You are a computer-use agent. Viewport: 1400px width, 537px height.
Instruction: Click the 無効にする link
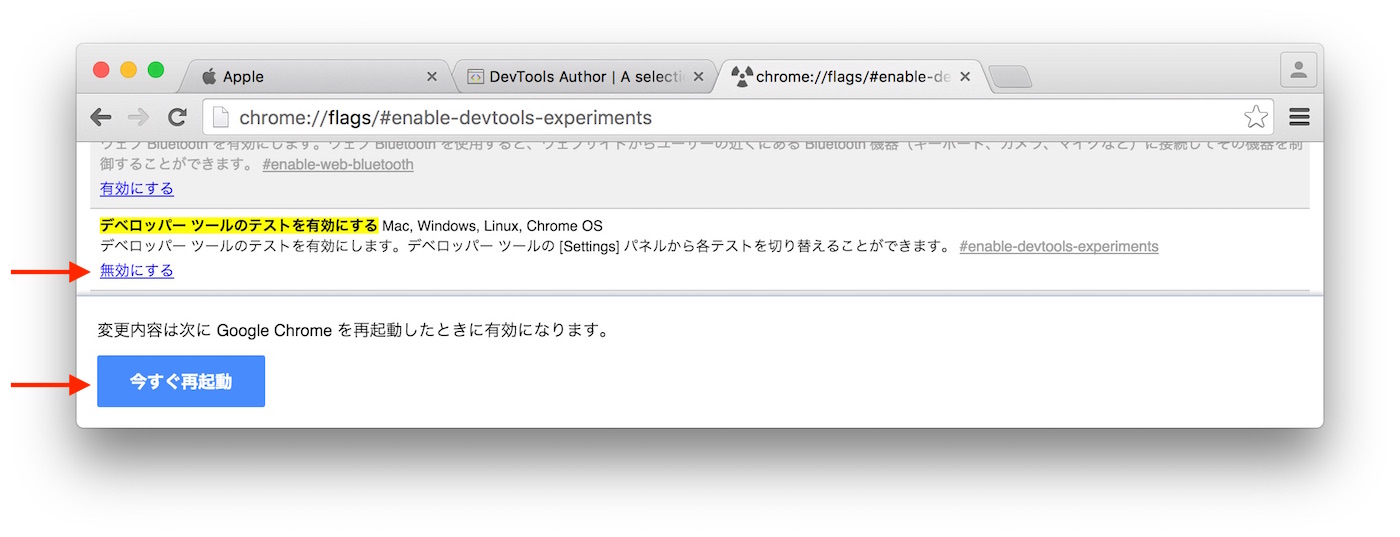pyautogui.click(x=137, y=270)
